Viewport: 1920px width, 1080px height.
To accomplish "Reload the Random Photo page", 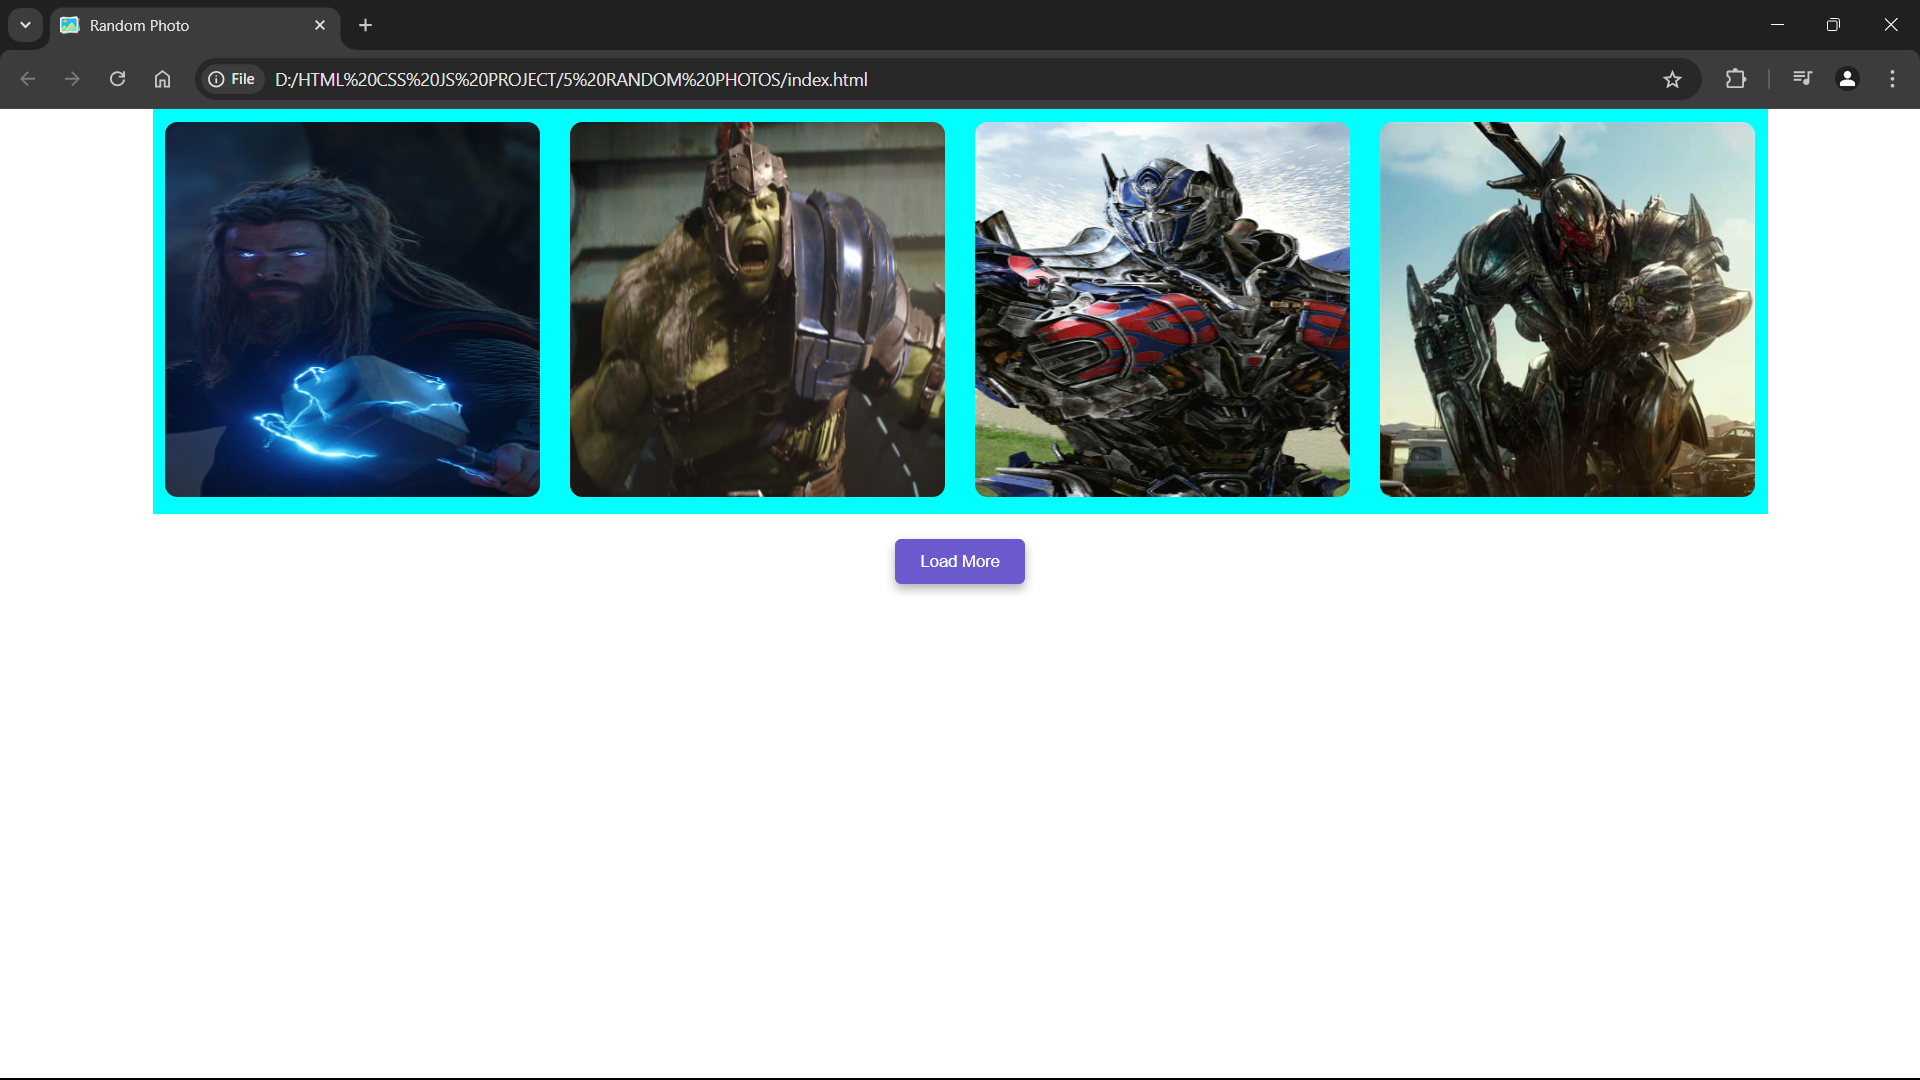I will 117,79.
